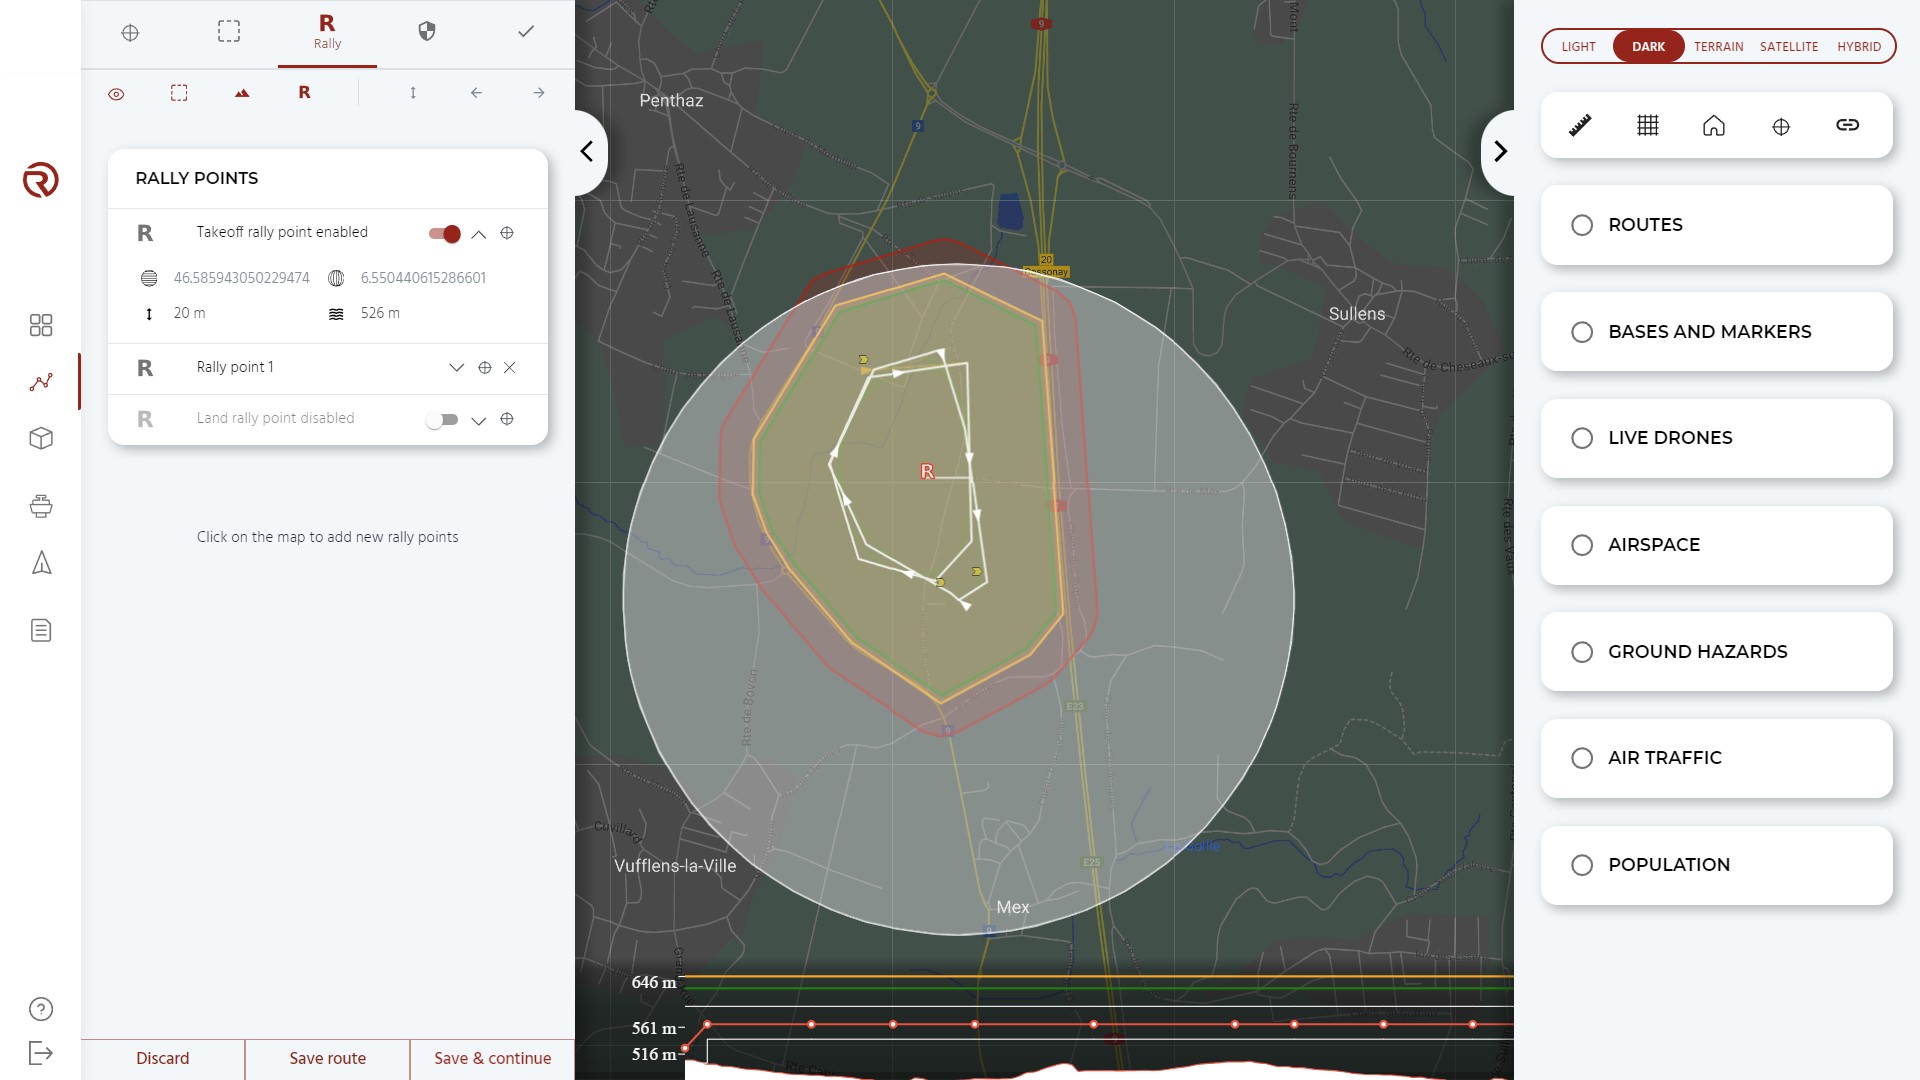The height and width of the screenshot is (1080, 1920).
Task: Go to previous step with left arrow
Action: pyautogui.click(x=476, y=93)
